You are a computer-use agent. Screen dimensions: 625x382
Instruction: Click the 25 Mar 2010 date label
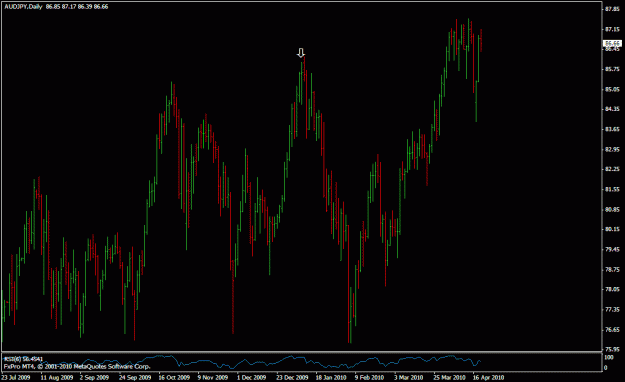pos(449,377)
